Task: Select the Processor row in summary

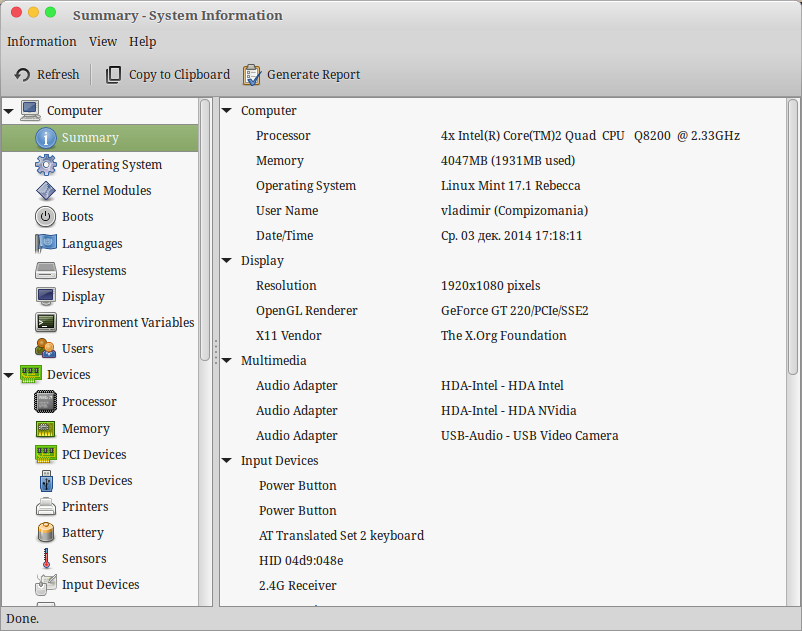Action: tap(502, 136)
